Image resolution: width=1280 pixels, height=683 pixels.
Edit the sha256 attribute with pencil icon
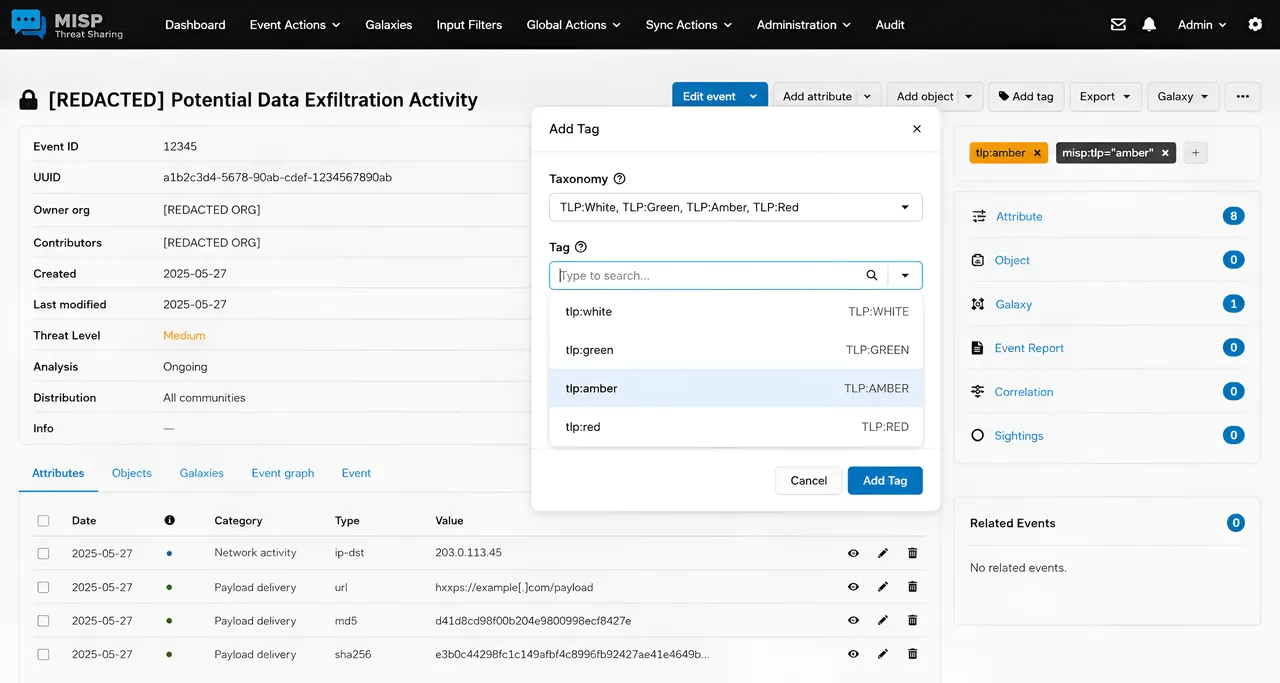click(x=883, y=654)
